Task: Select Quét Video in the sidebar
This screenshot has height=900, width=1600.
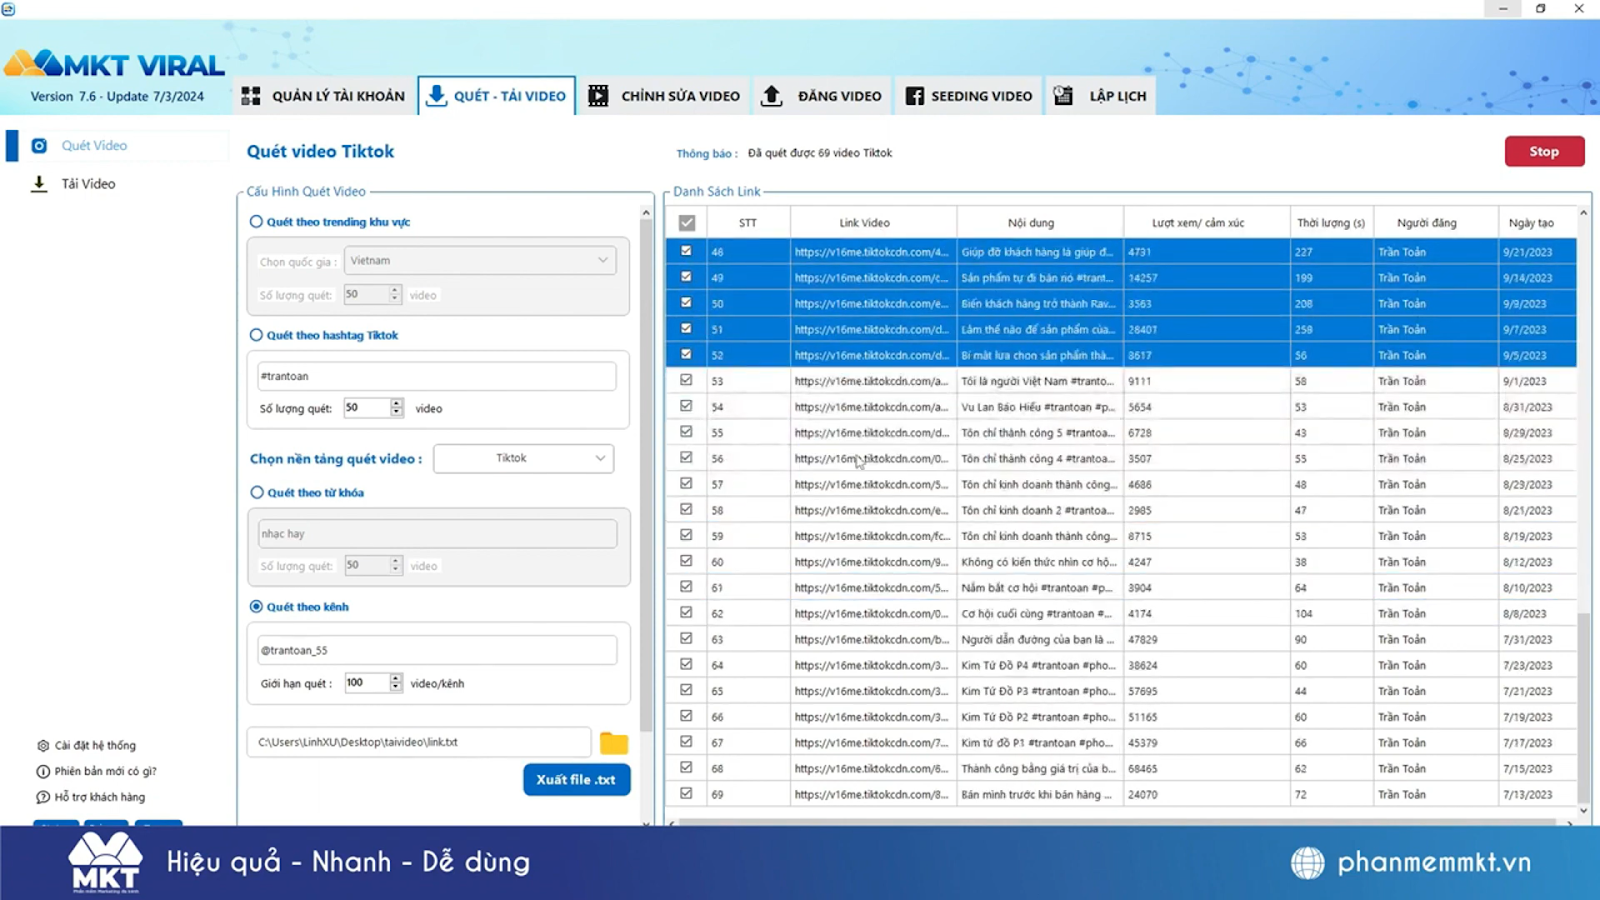Action: point(94,146)
